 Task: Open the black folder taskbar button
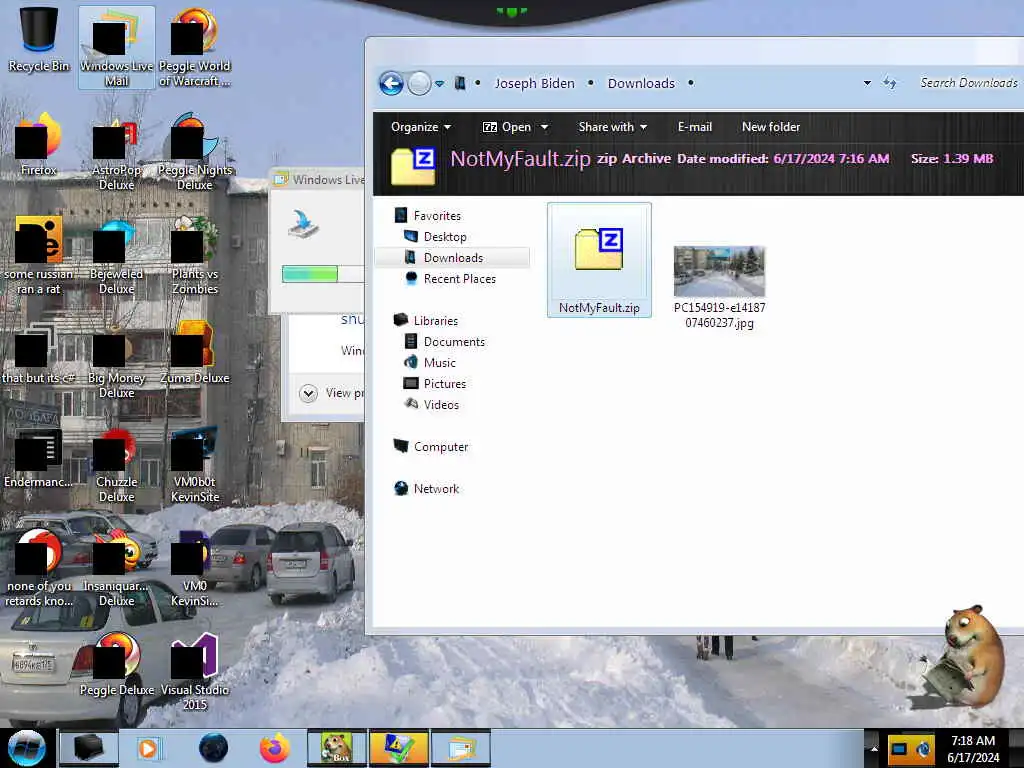89,748
